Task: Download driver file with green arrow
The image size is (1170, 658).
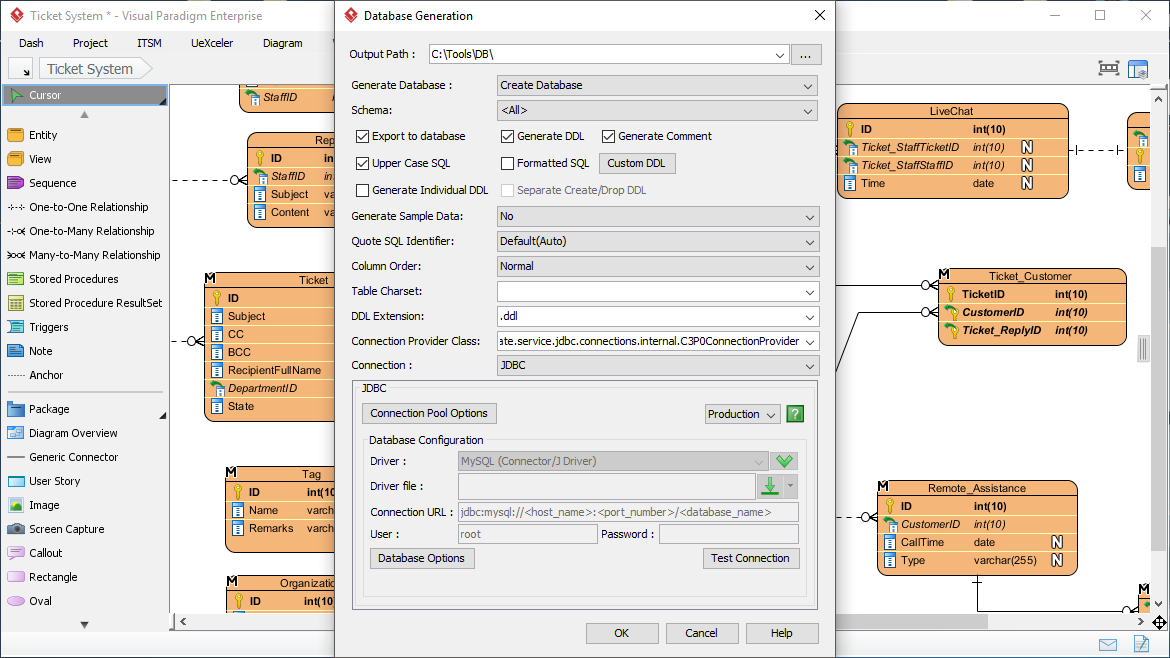Action: pyautogui.click(x=770, y=486)
